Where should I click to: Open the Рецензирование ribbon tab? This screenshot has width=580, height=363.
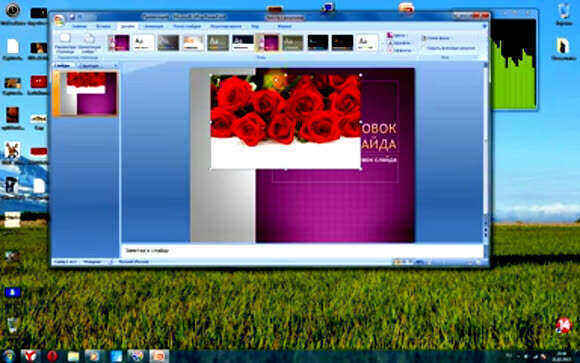point(226,26)
